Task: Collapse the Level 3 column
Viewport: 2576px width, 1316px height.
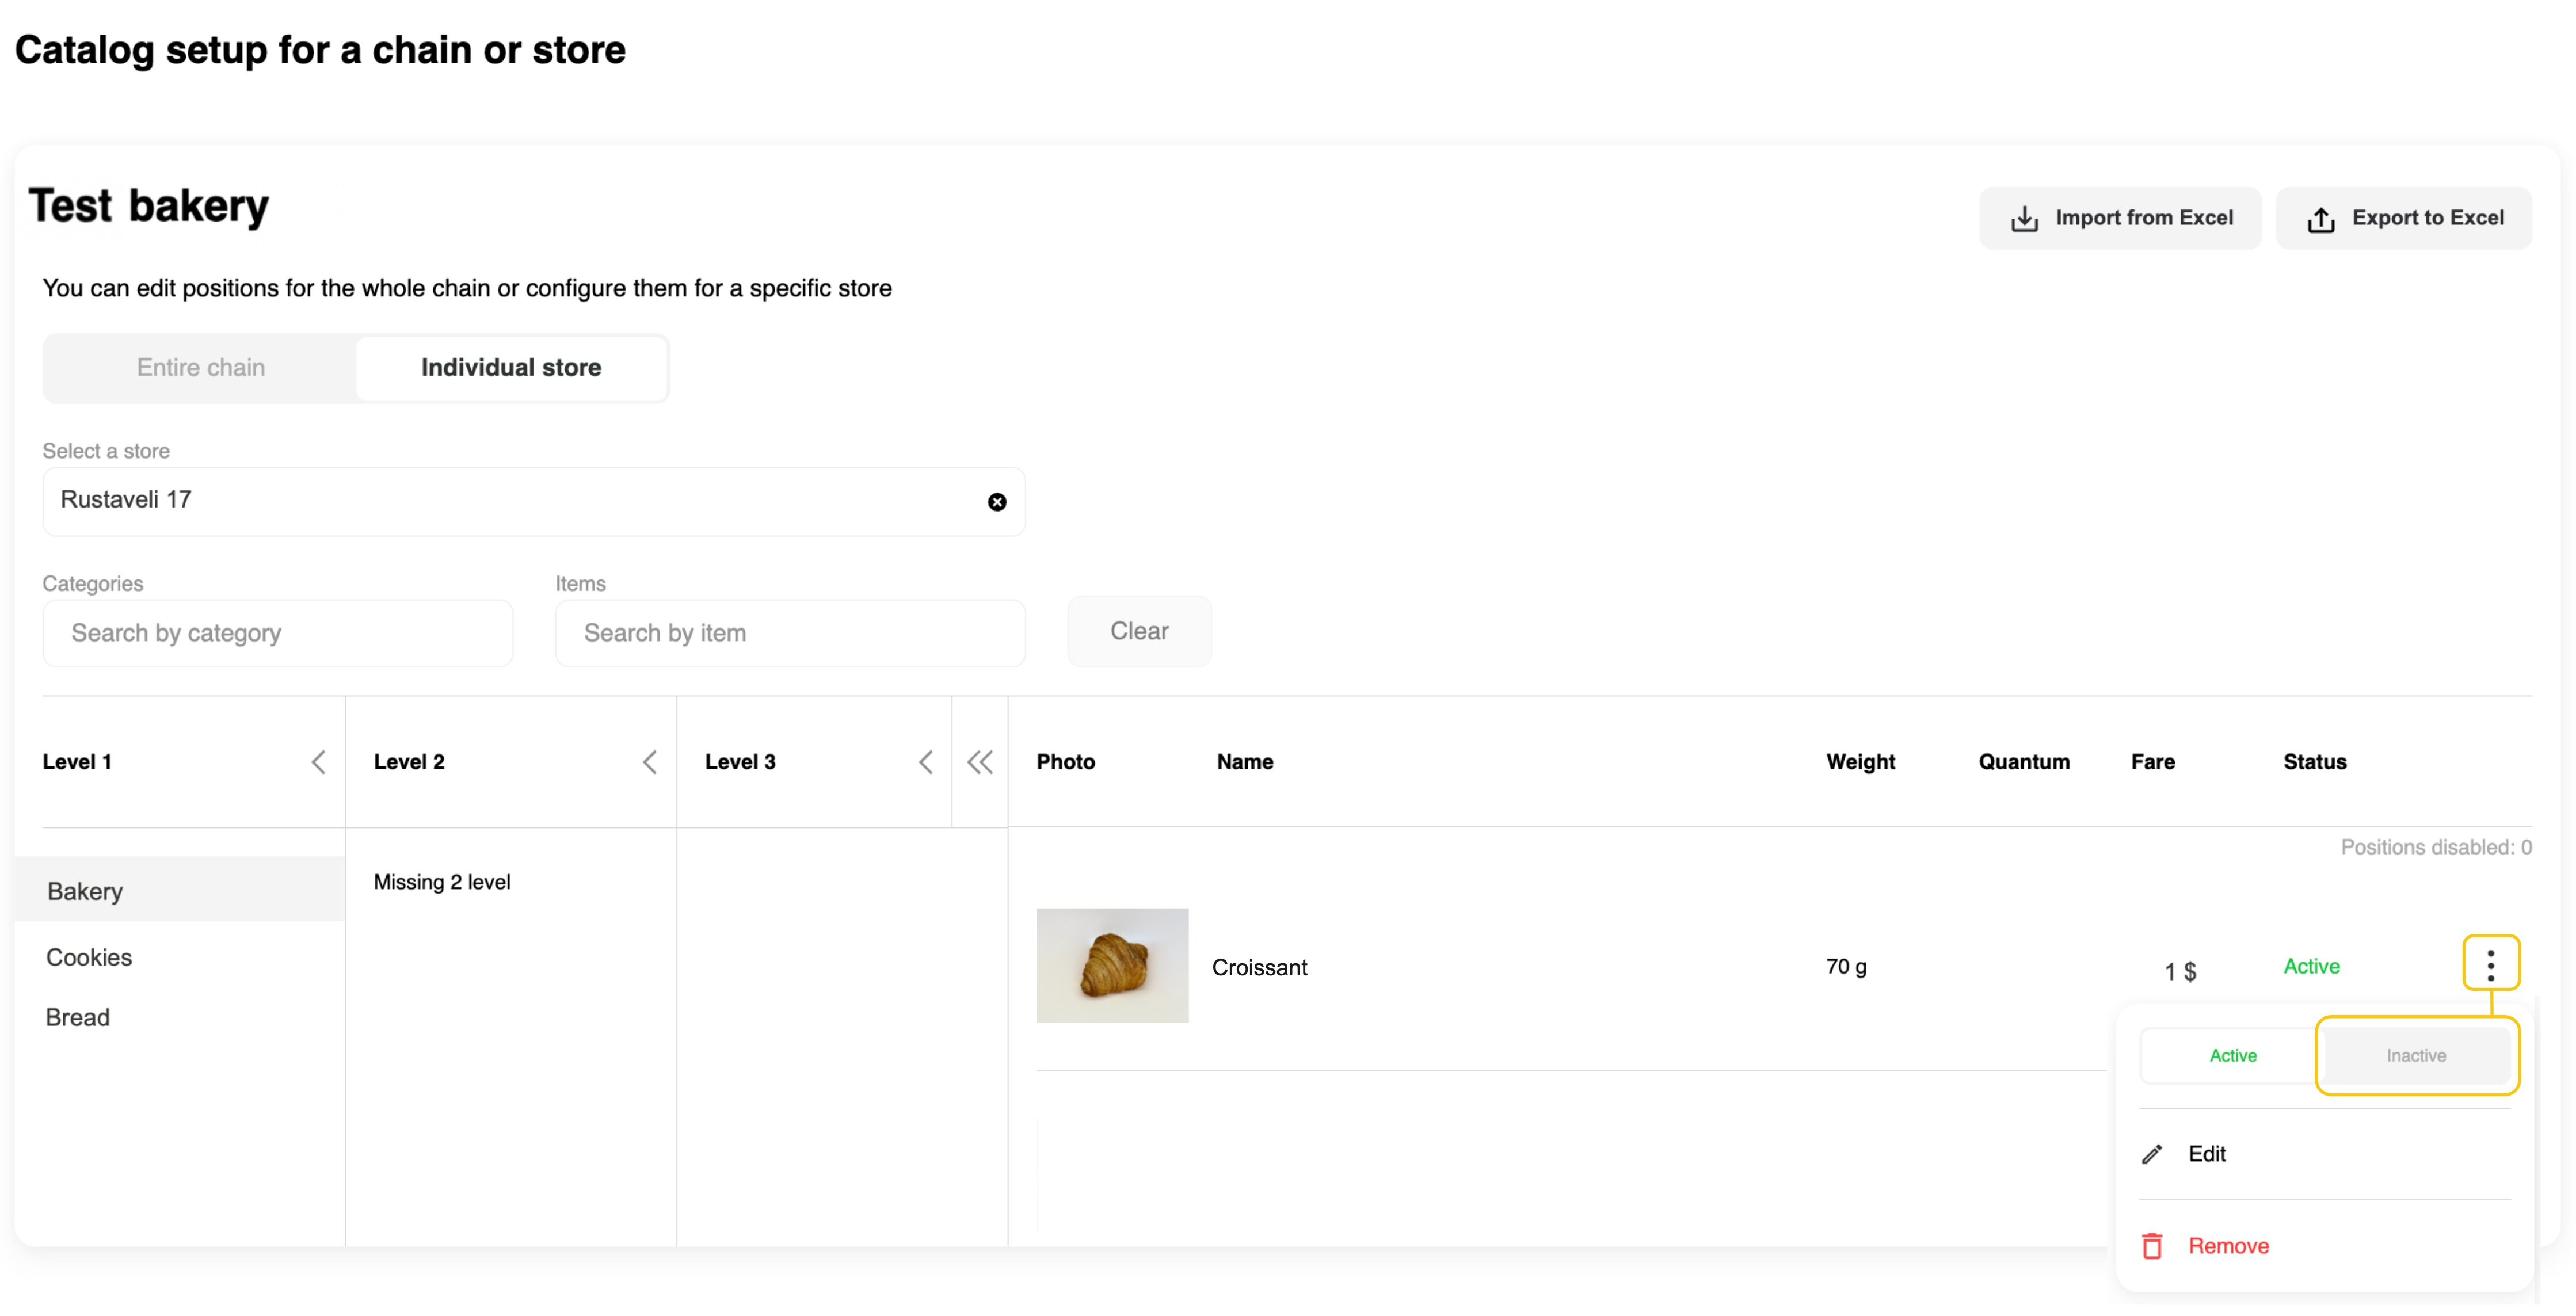Action: tap(925, 762)
